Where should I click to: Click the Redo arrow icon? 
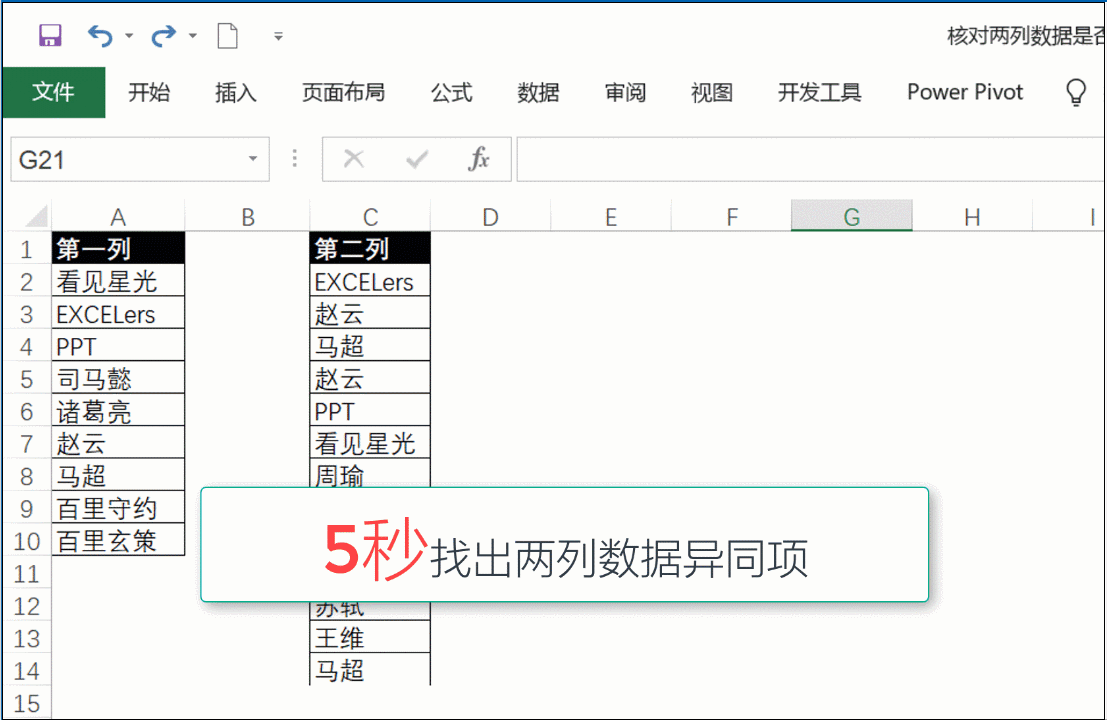tap(162, 36)
